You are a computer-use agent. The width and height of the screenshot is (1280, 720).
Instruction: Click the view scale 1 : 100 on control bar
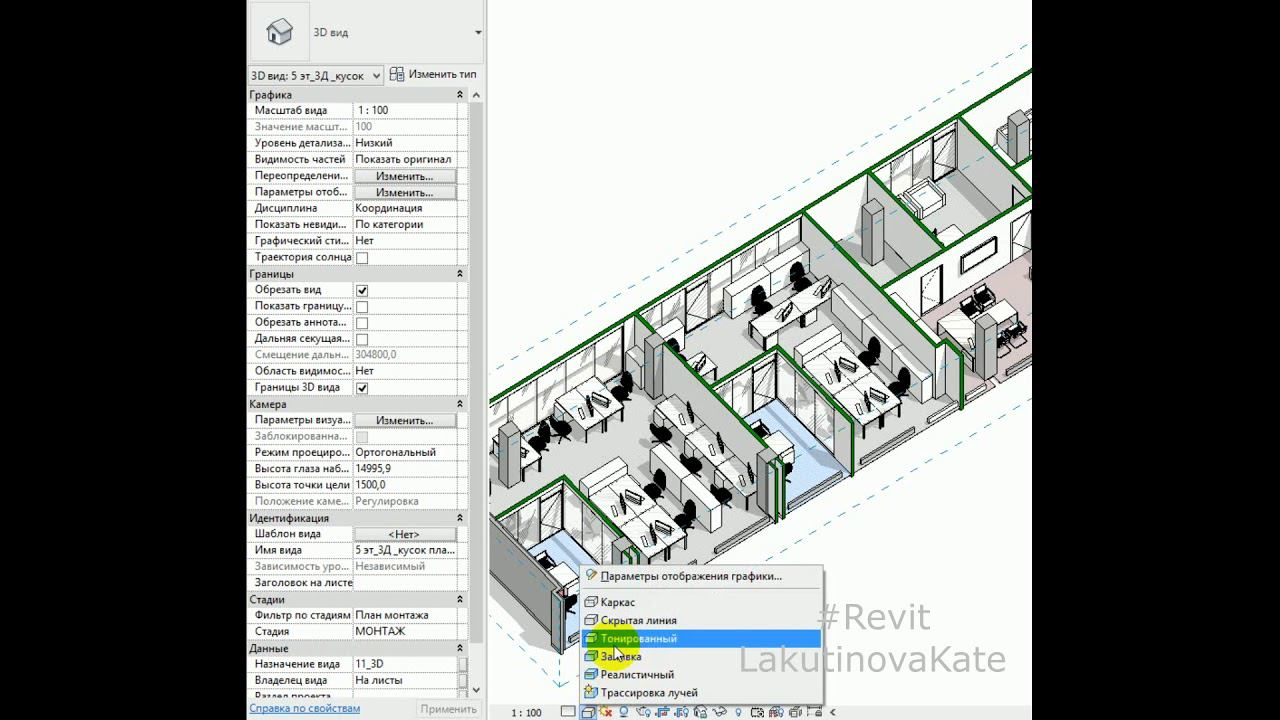coord(526,713)
